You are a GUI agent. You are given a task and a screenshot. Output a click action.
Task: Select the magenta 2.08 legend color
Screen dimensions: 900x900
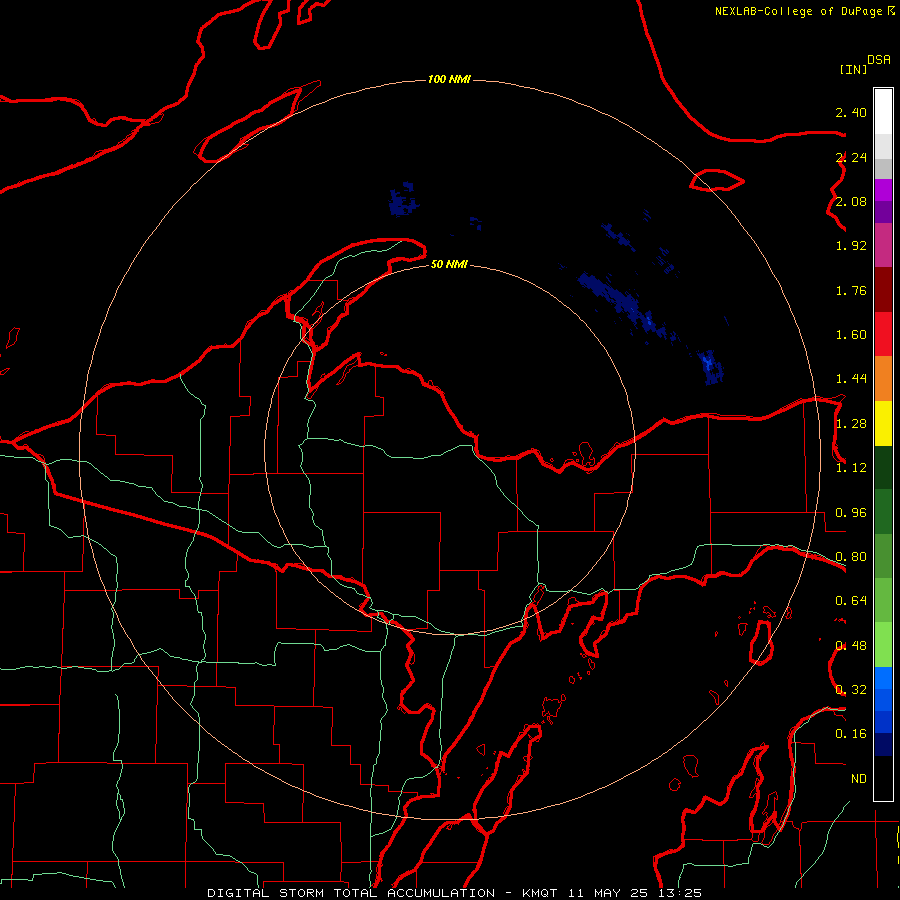pyautogui.click(x=883, y=190)
